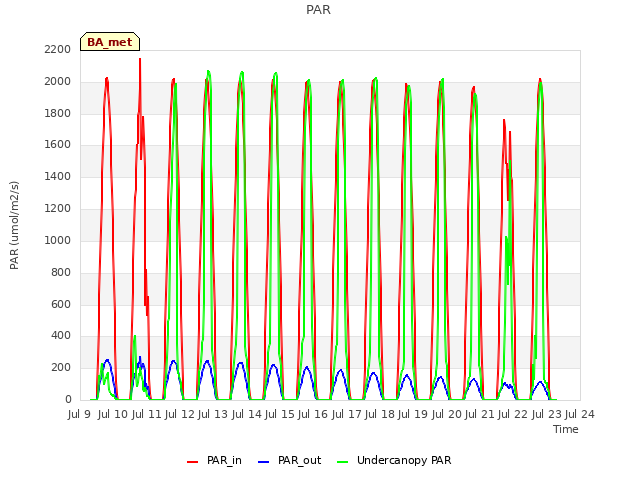This screenshot has height=480, width=640.
Task: Click the Jul 10 x-axis tick label
Action: [x=112, y=414]
